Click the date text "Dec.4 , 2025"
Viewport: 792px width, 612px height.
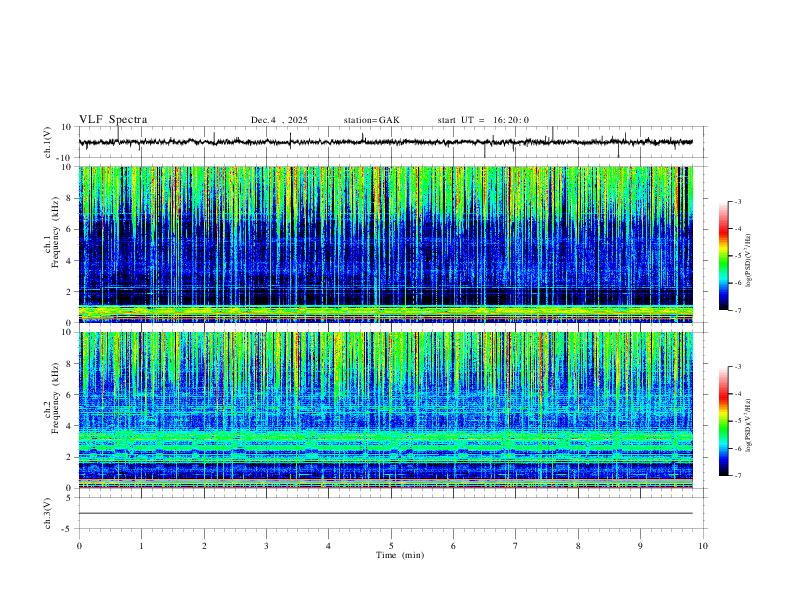point(279,120)
